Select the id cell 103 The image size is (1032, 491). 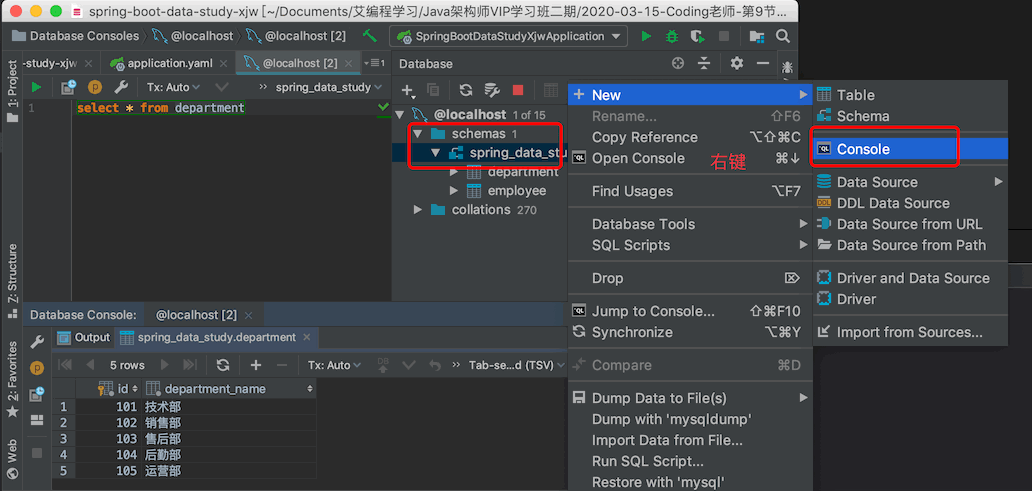pyautogui.click(x=109, y=438)
